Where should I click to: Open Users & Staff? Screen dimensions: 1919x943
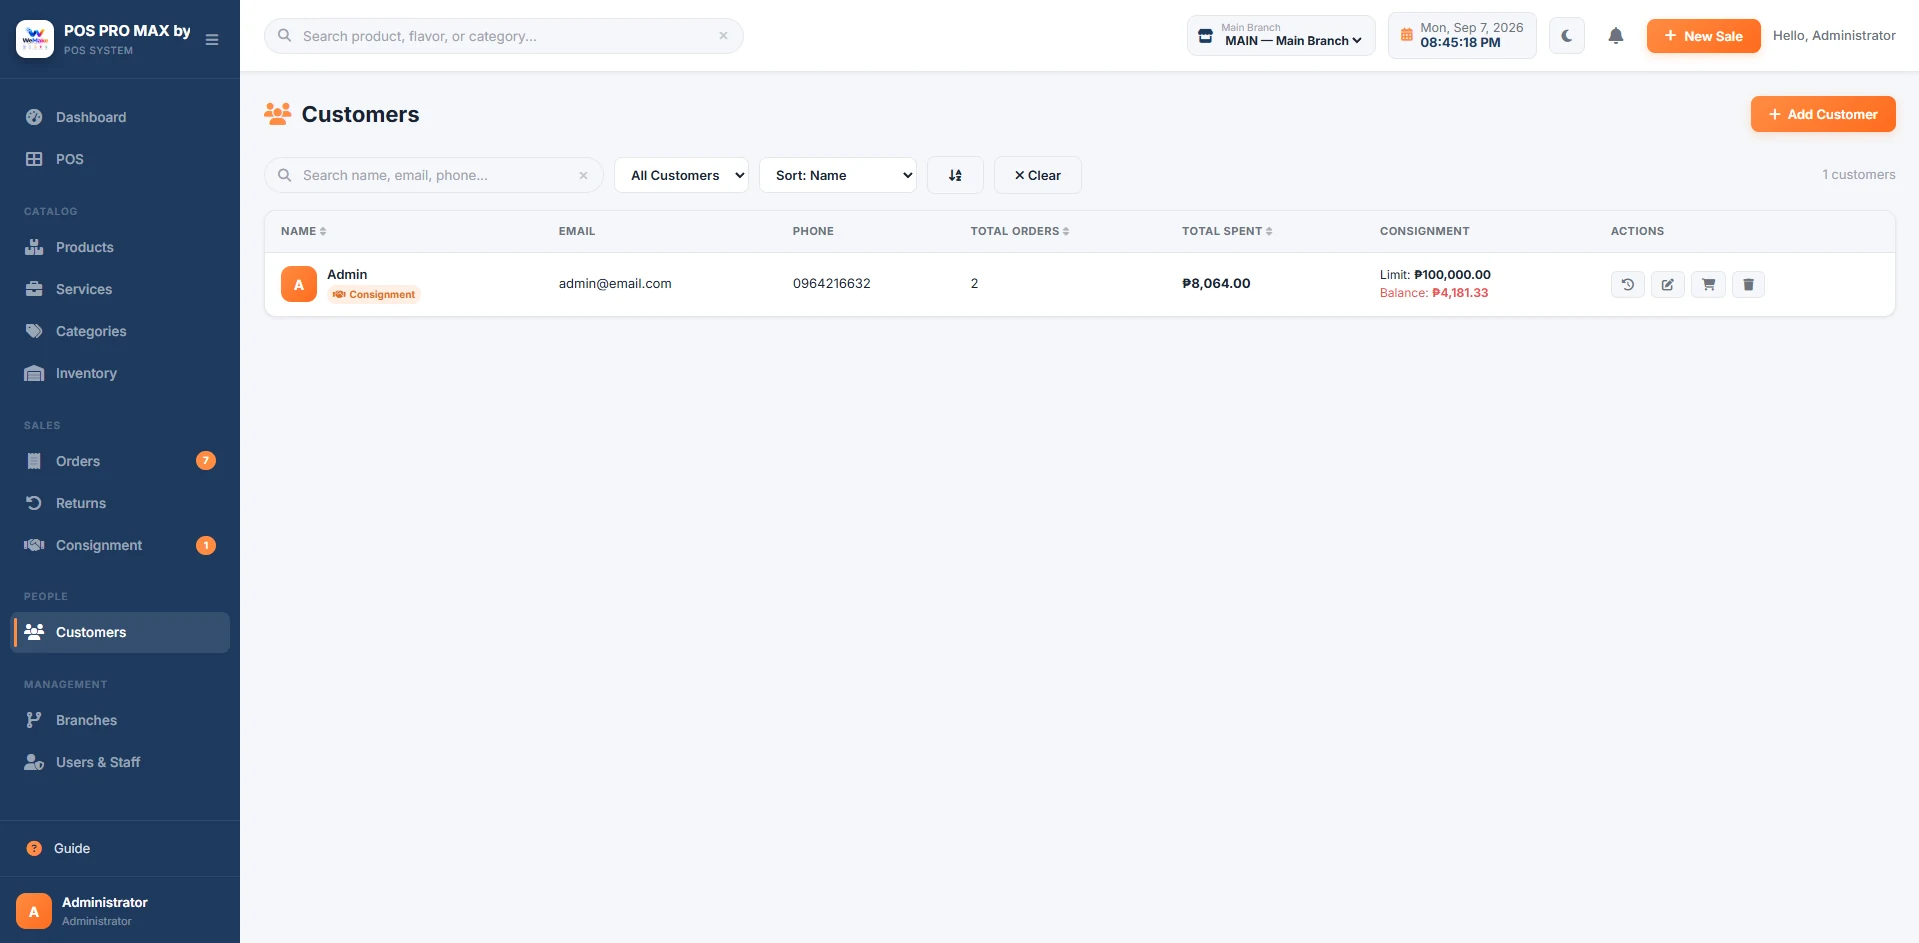(x=120, y=762)
